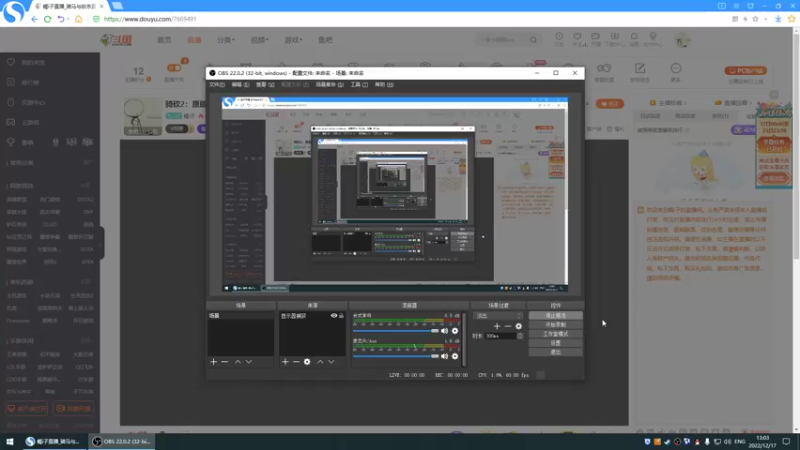Click 退出 button in OBS controls

(x=556, y=353)
